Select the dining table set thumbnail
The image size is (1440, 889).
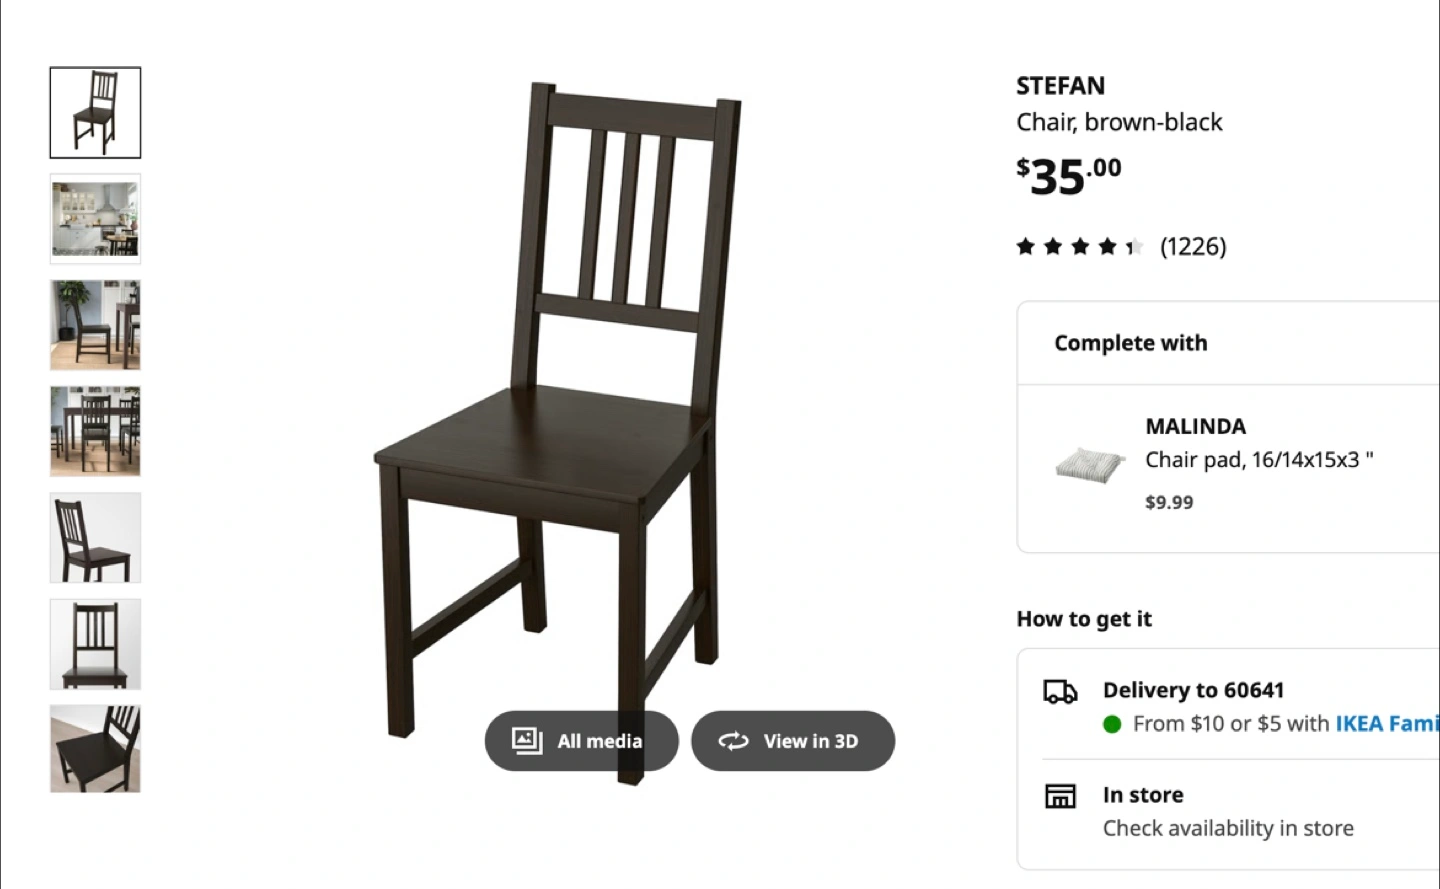[96, 431]
